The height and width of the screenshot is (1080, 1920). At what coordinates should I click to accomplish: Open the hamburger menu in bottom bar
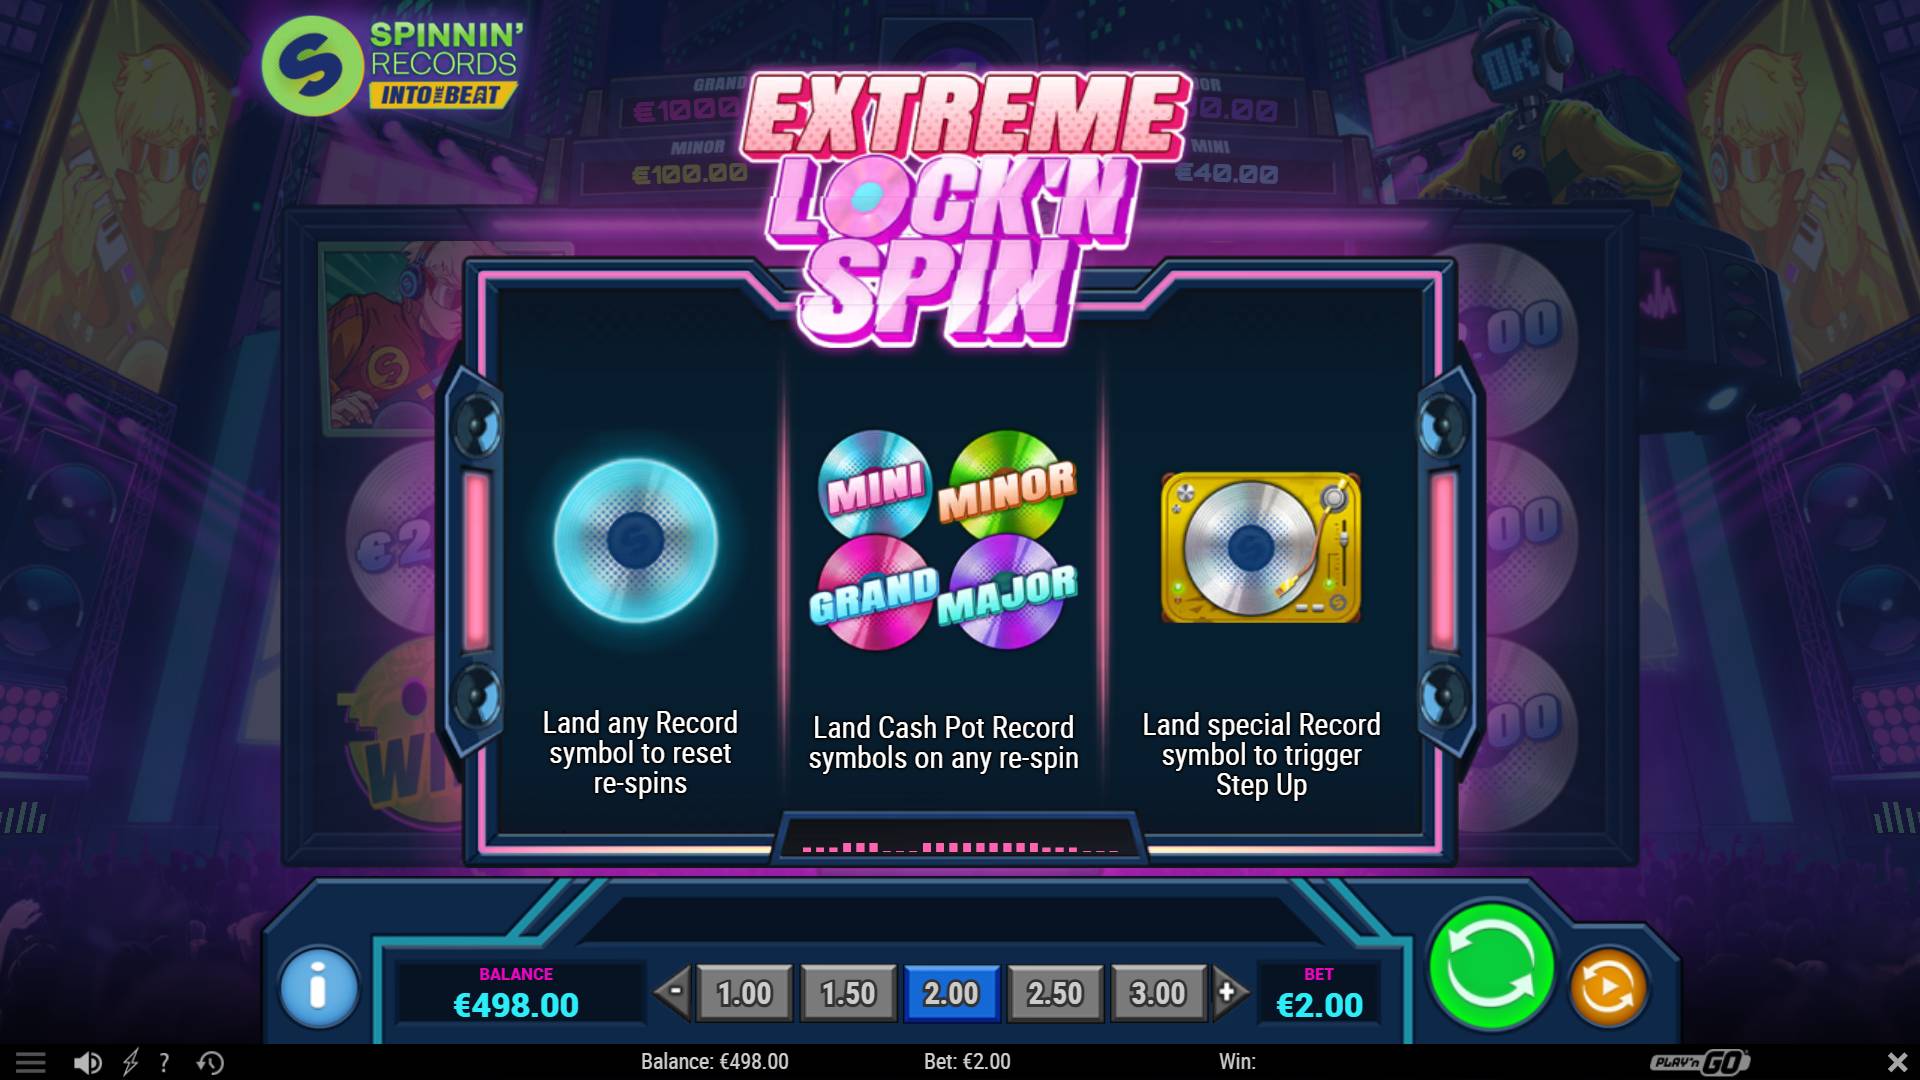(30, 1062)
